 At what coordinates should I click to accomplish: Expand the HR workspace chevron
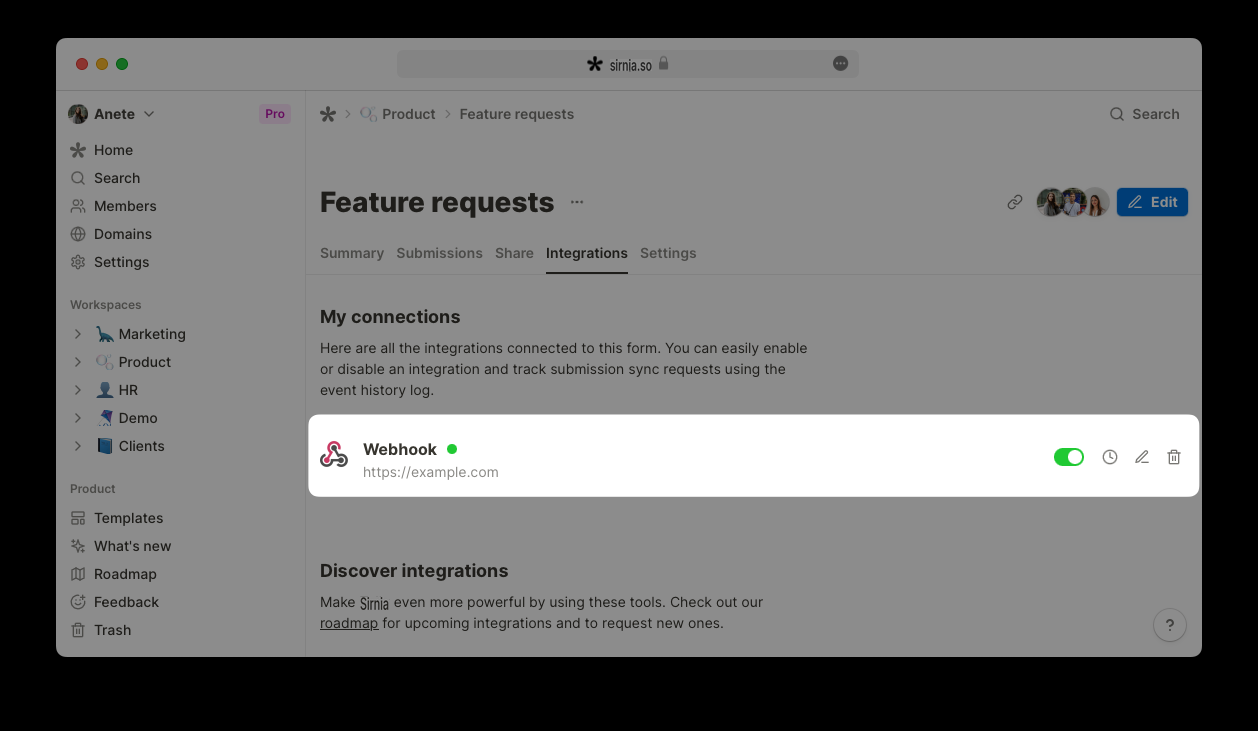(78, 390)
